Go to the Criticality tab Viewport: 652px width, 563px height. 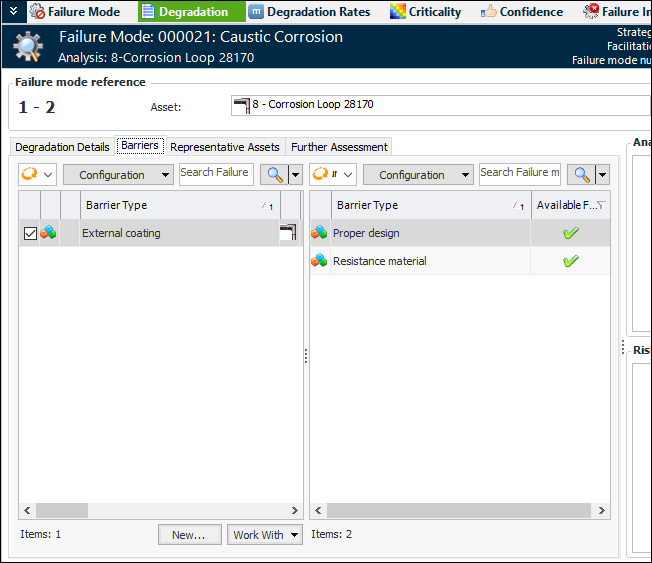point(425,12)
